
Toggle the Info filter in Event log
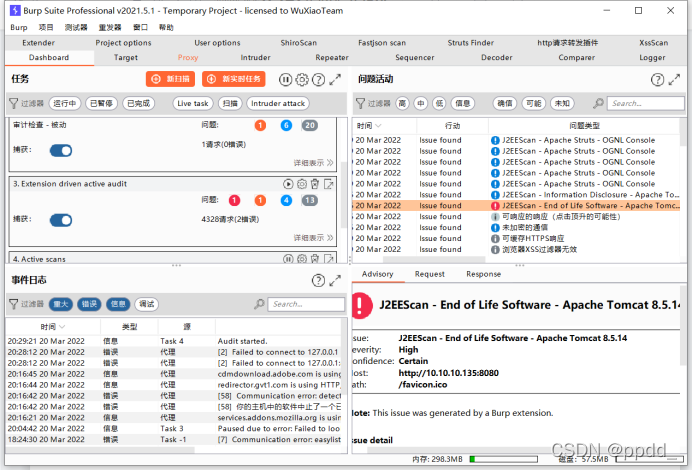tap(118, 304)
